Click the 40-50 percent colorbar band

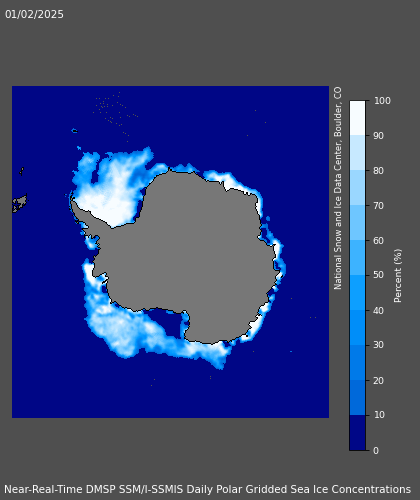pos(357,293)
